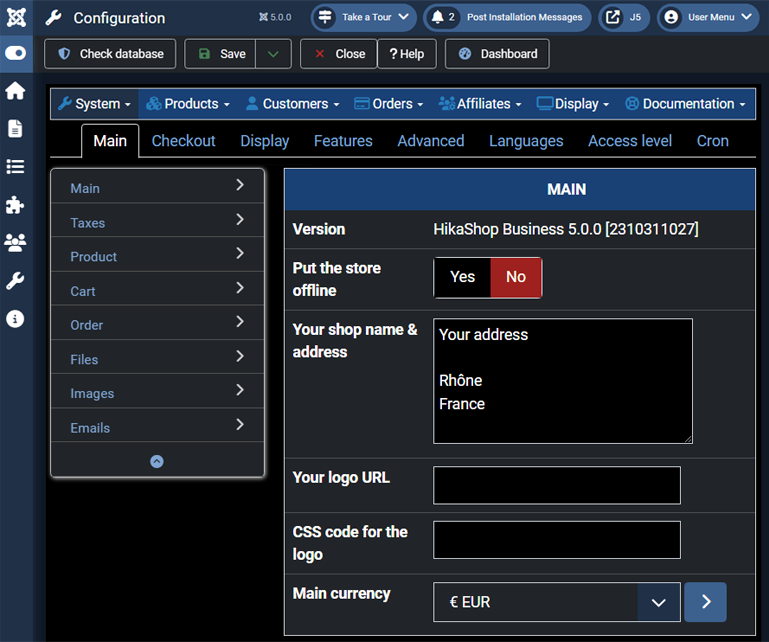Select Order in the side list

(x=157, y=323)
